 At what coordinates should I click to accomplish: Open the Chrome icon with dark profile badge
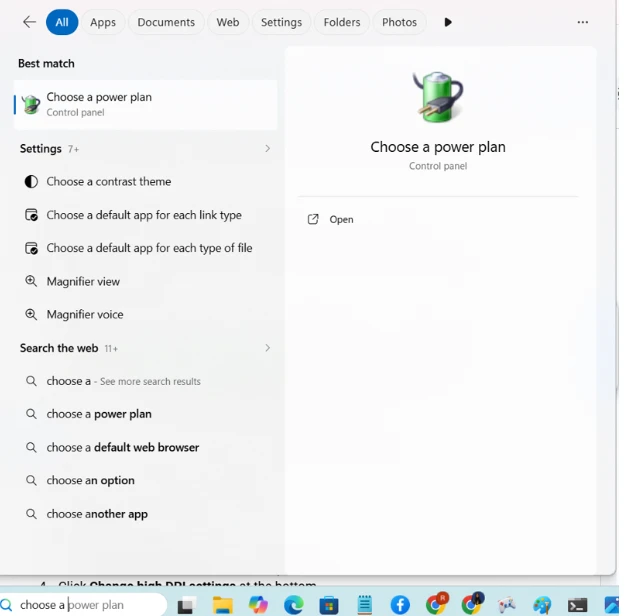point(472,604)
